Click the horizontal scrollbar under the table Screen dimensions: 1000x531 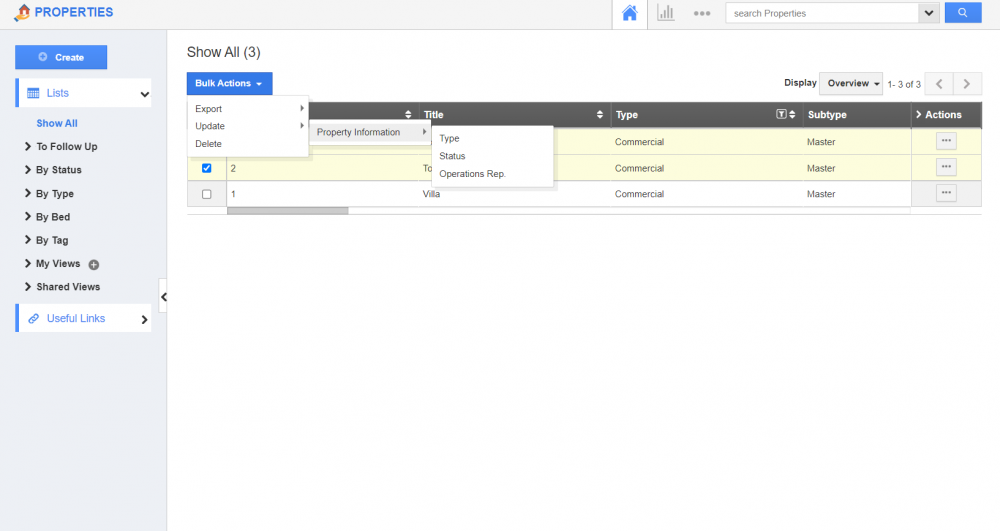pos(288,211)
